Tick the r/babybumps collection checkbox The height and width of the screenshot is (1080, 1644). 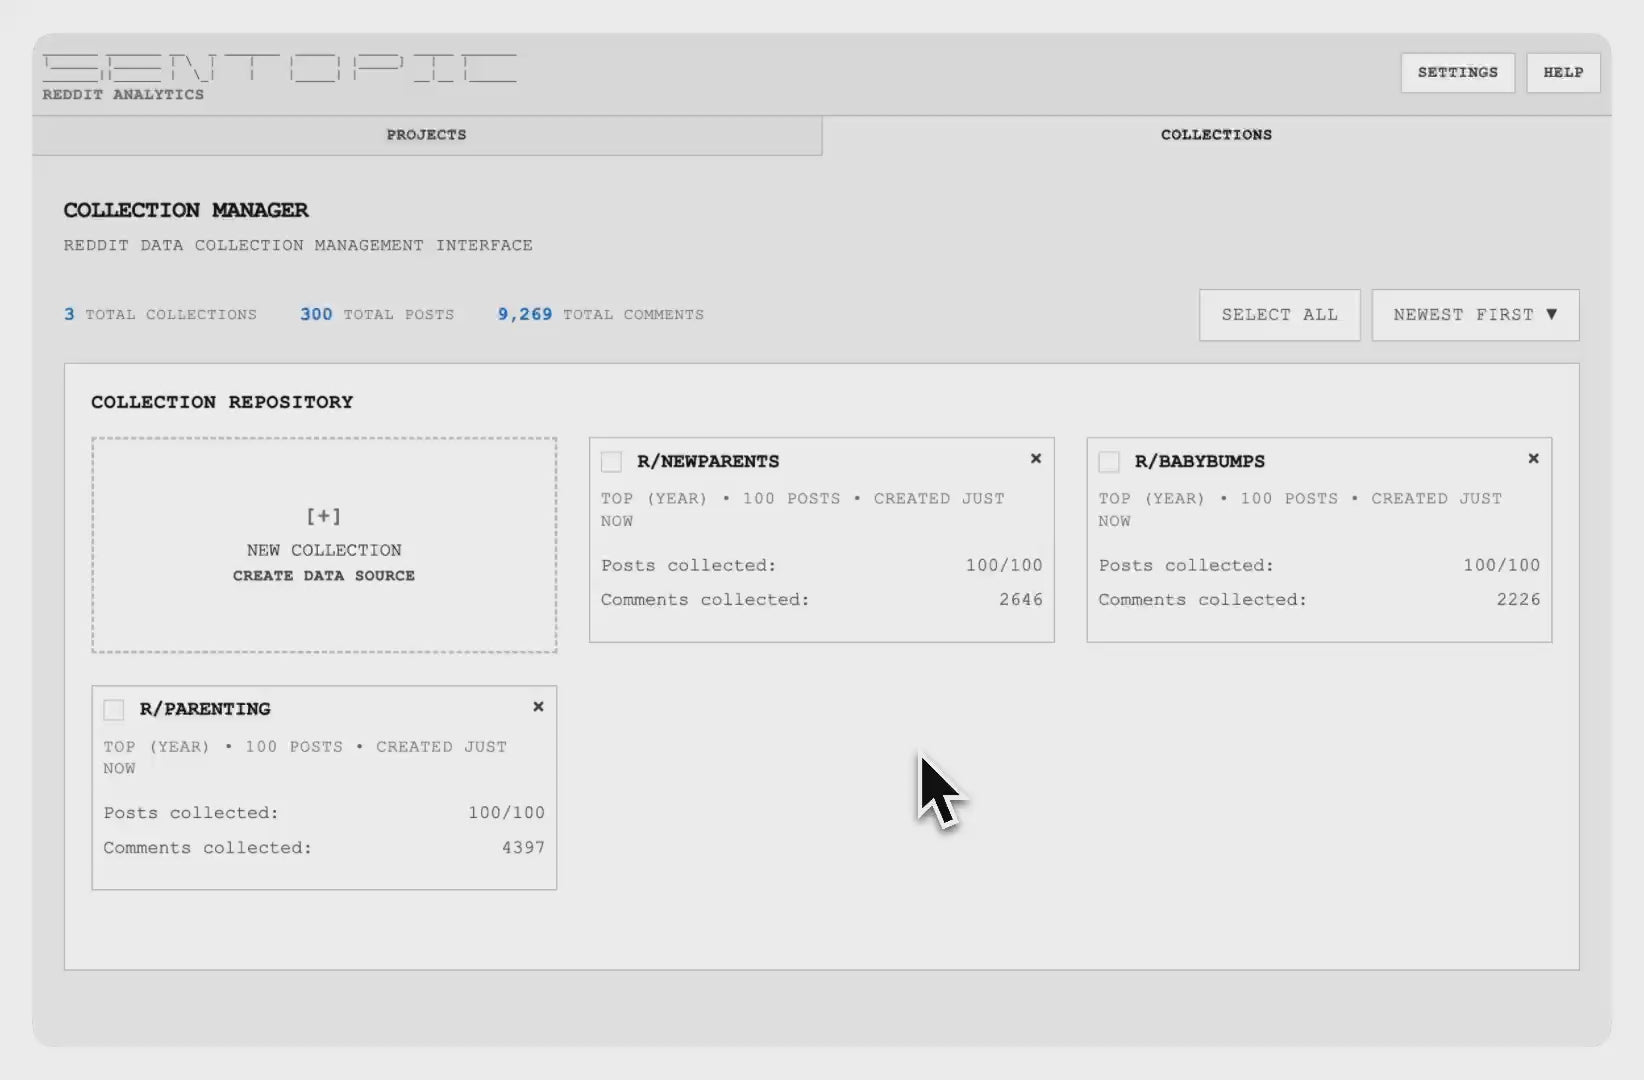tap(1109, 462)
